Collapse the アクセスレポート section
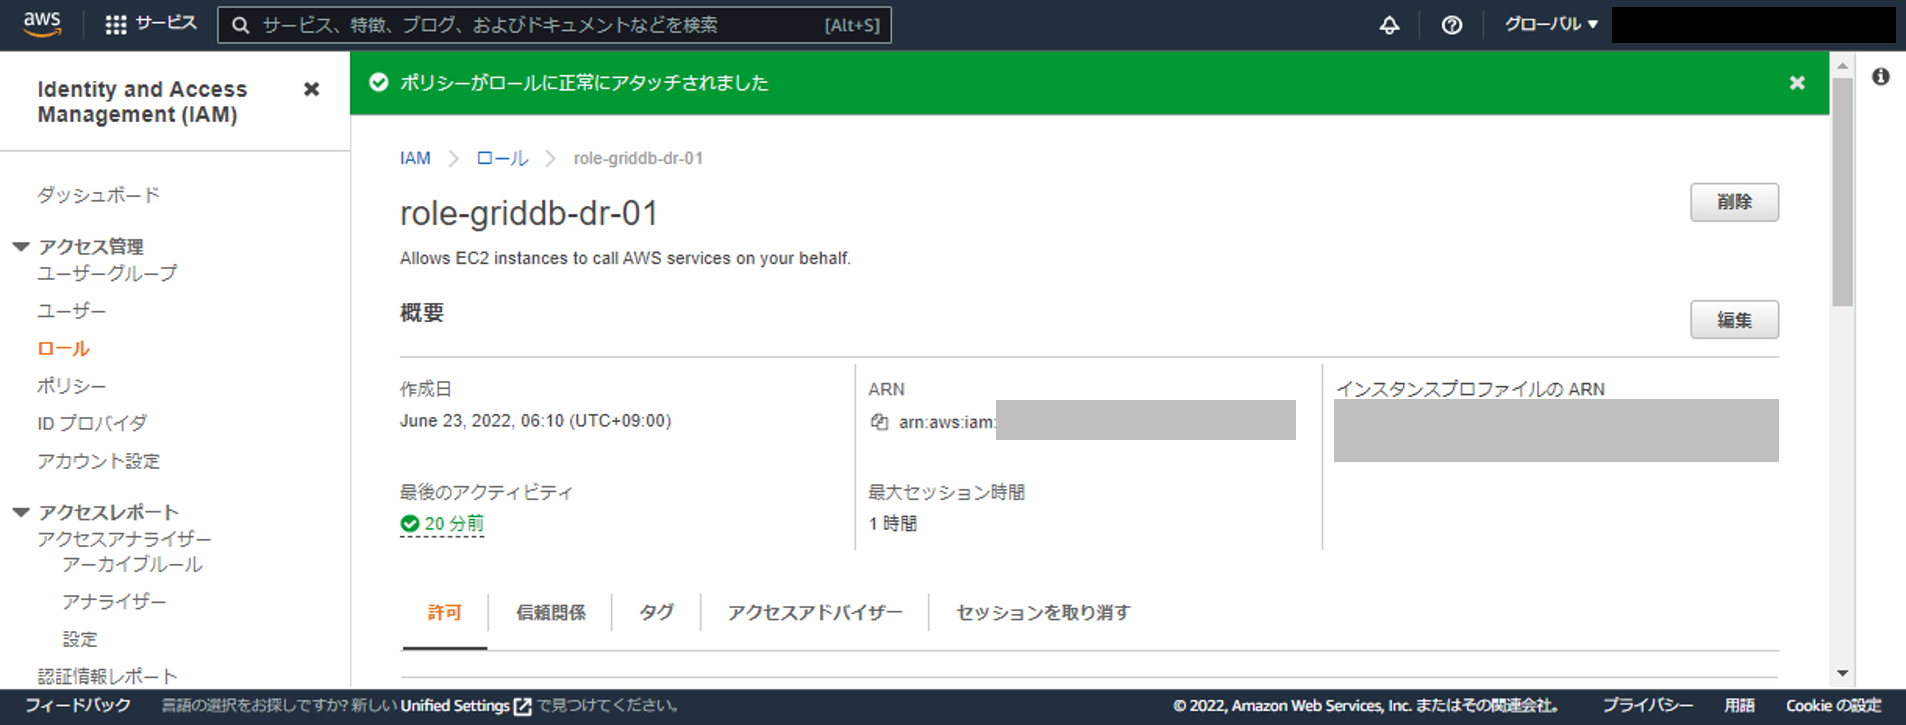 click(x=21, y=513)
